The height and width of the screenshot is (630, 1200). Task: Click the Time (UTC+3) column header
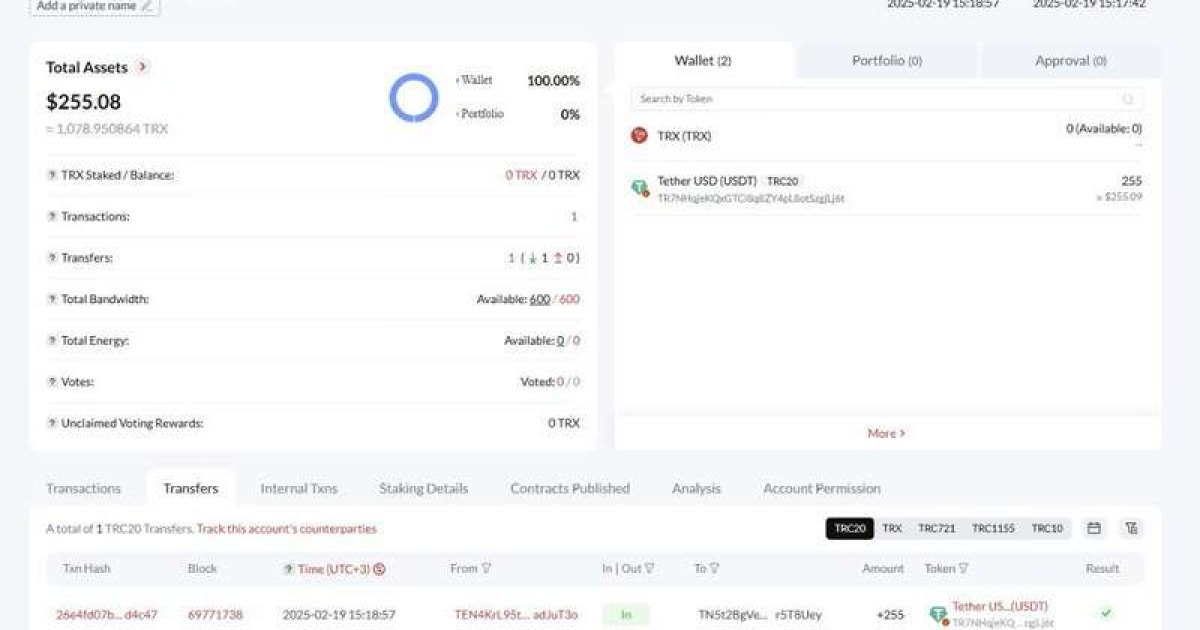334,569
